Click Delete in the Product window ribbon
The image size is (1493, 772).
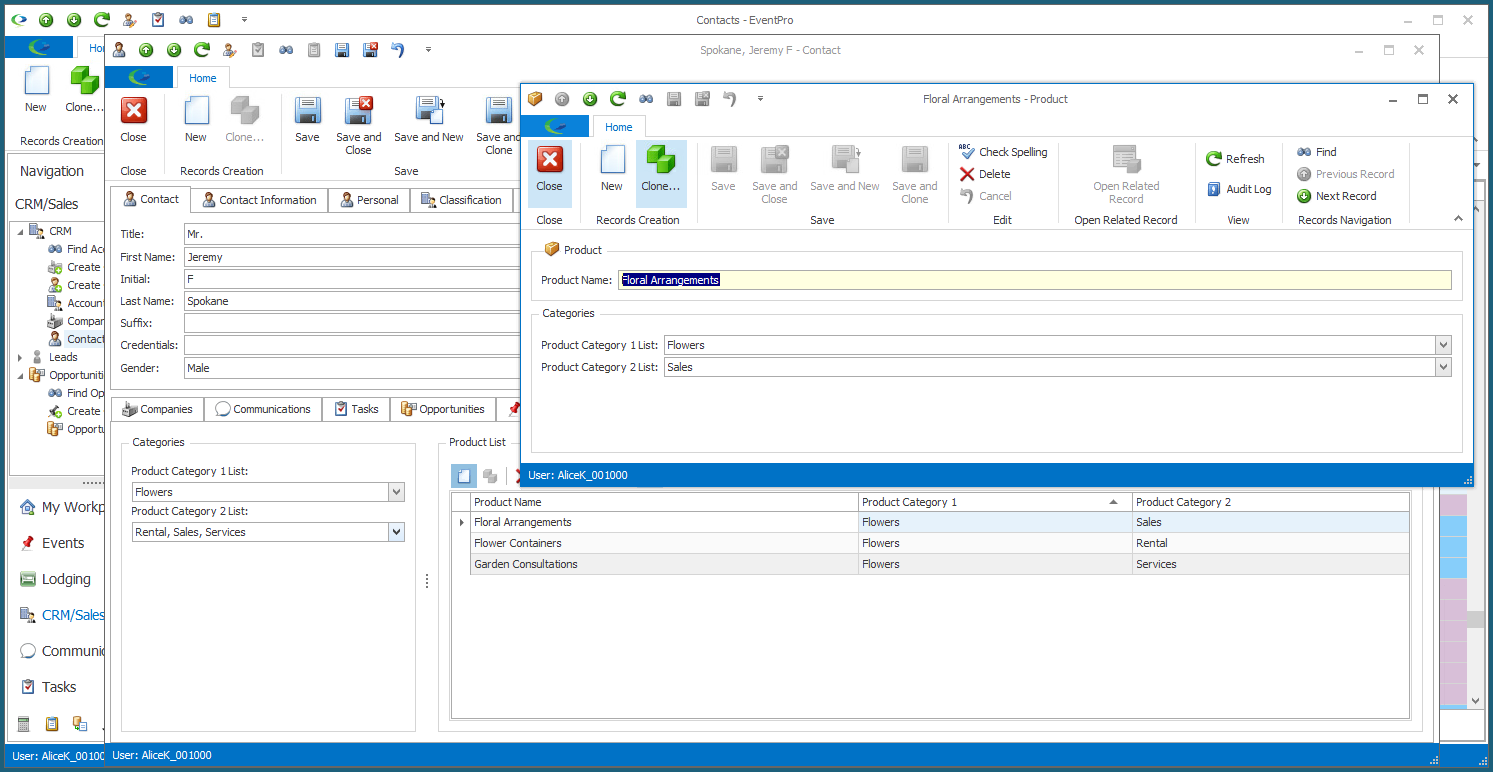click(985, 174)
